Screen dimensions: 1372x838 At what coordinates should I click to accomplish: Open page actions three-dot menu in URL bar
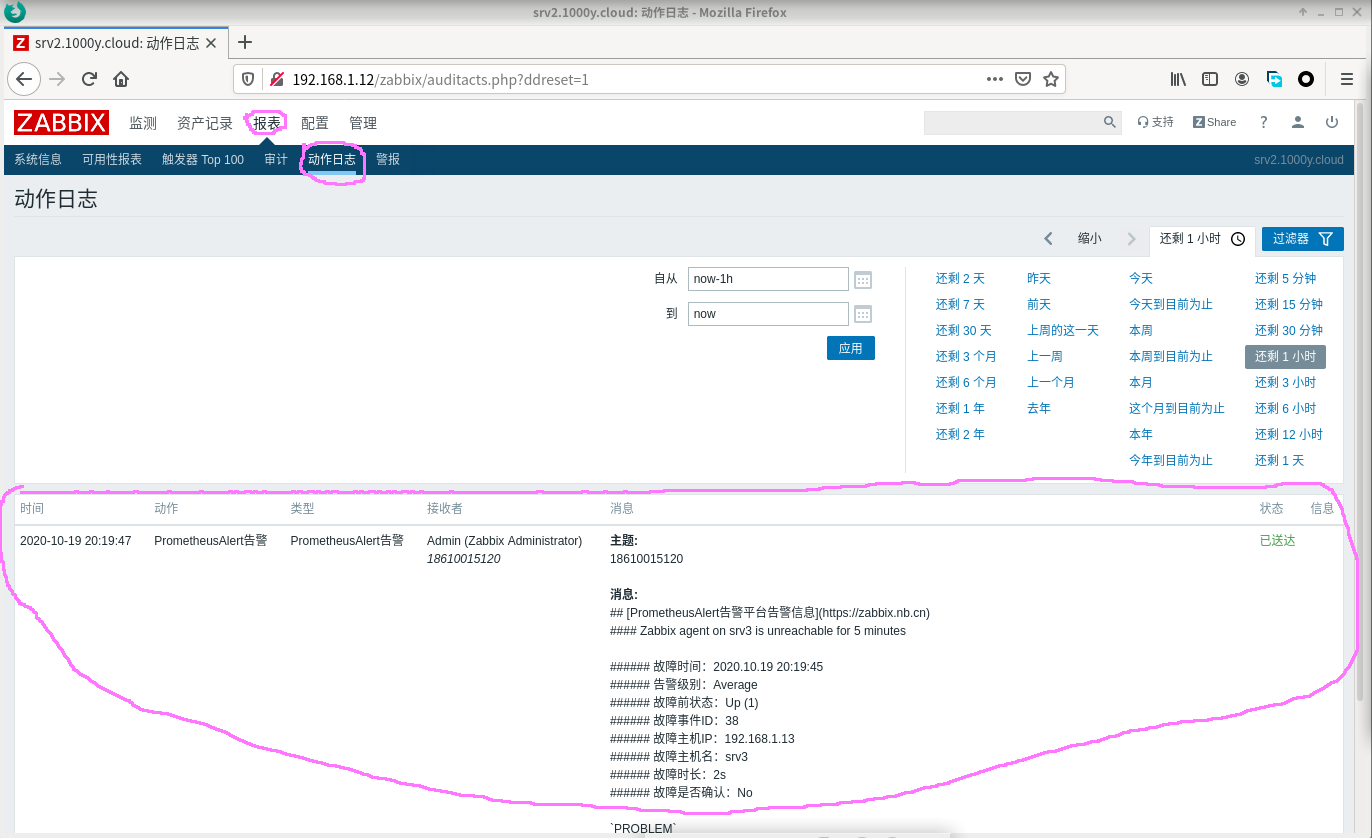tap(994, 79)
